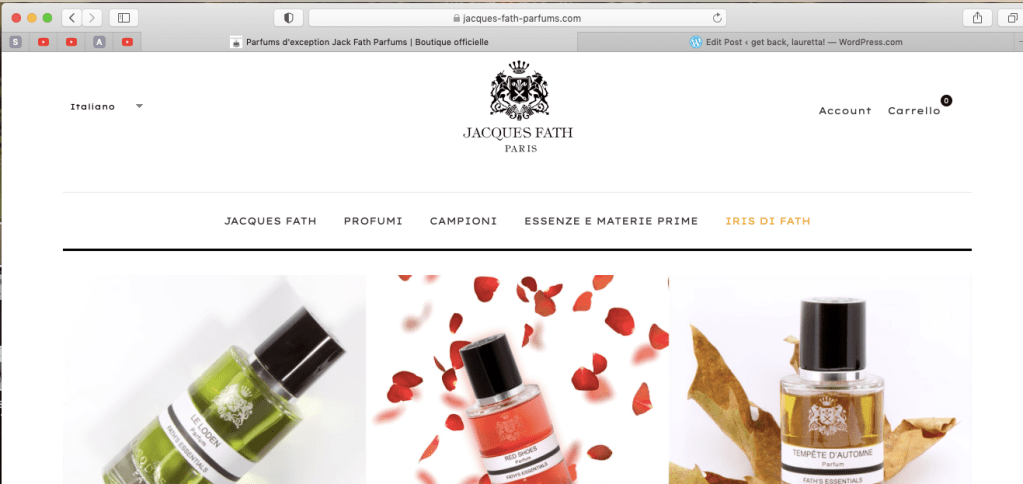Open the Share sheet icon
1023x484 pixels.
pos(977,18)
